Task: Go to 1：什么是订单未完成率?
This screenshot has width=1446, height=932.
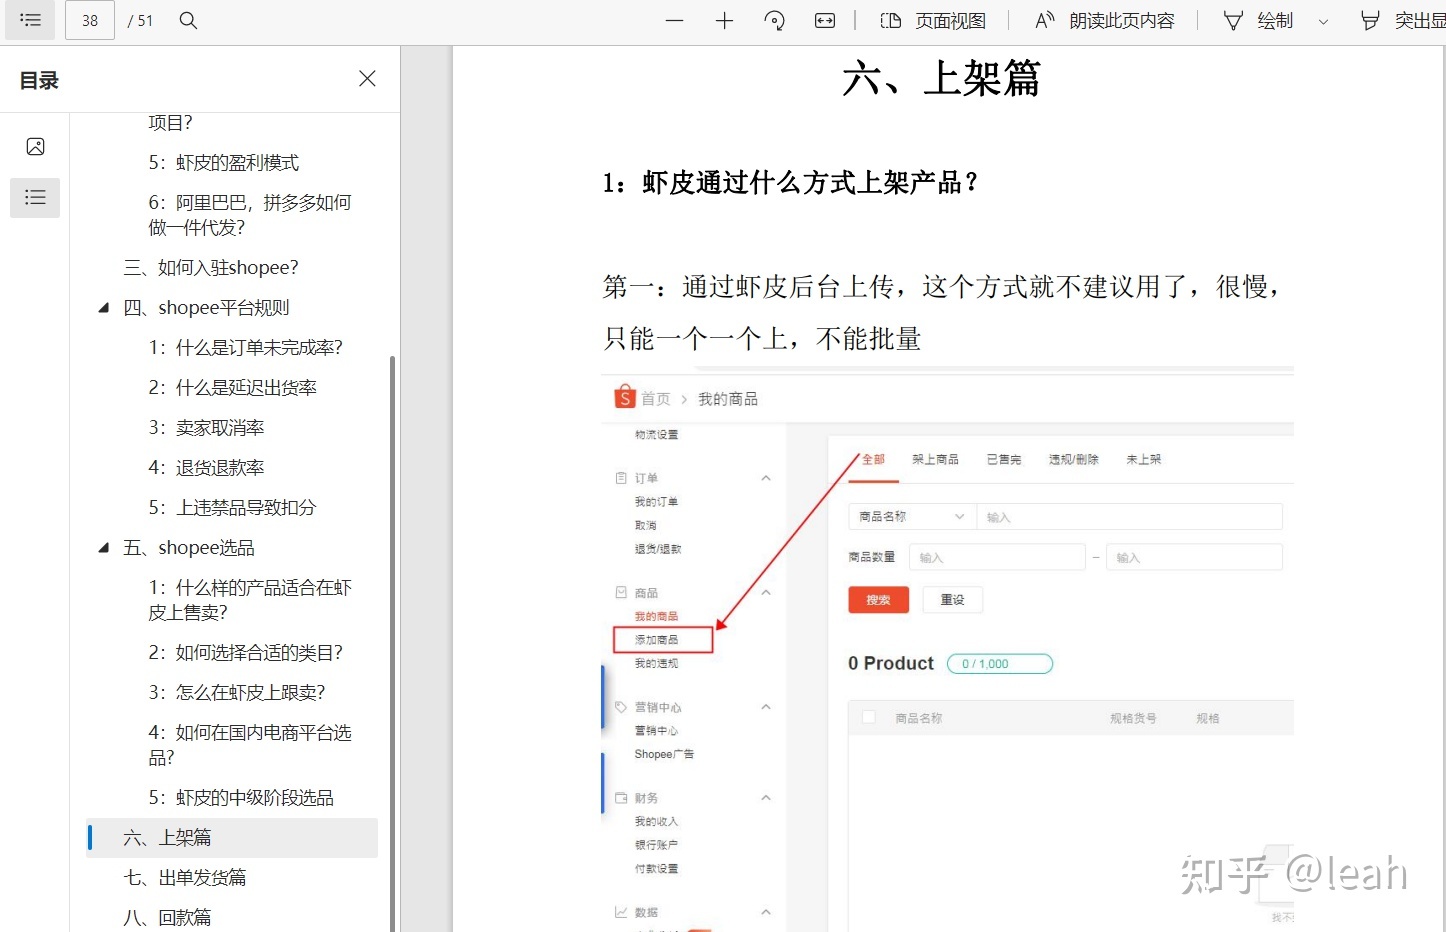Action: point(245,348)
